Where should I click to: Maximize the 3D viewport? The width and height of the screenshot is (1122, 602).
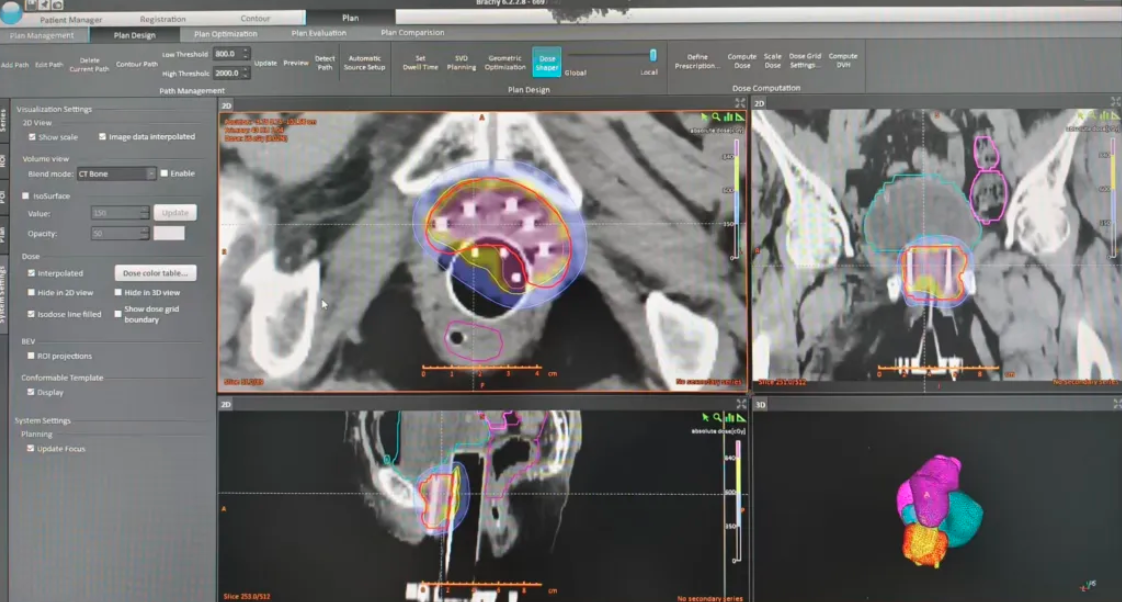tap(1117, 404)
